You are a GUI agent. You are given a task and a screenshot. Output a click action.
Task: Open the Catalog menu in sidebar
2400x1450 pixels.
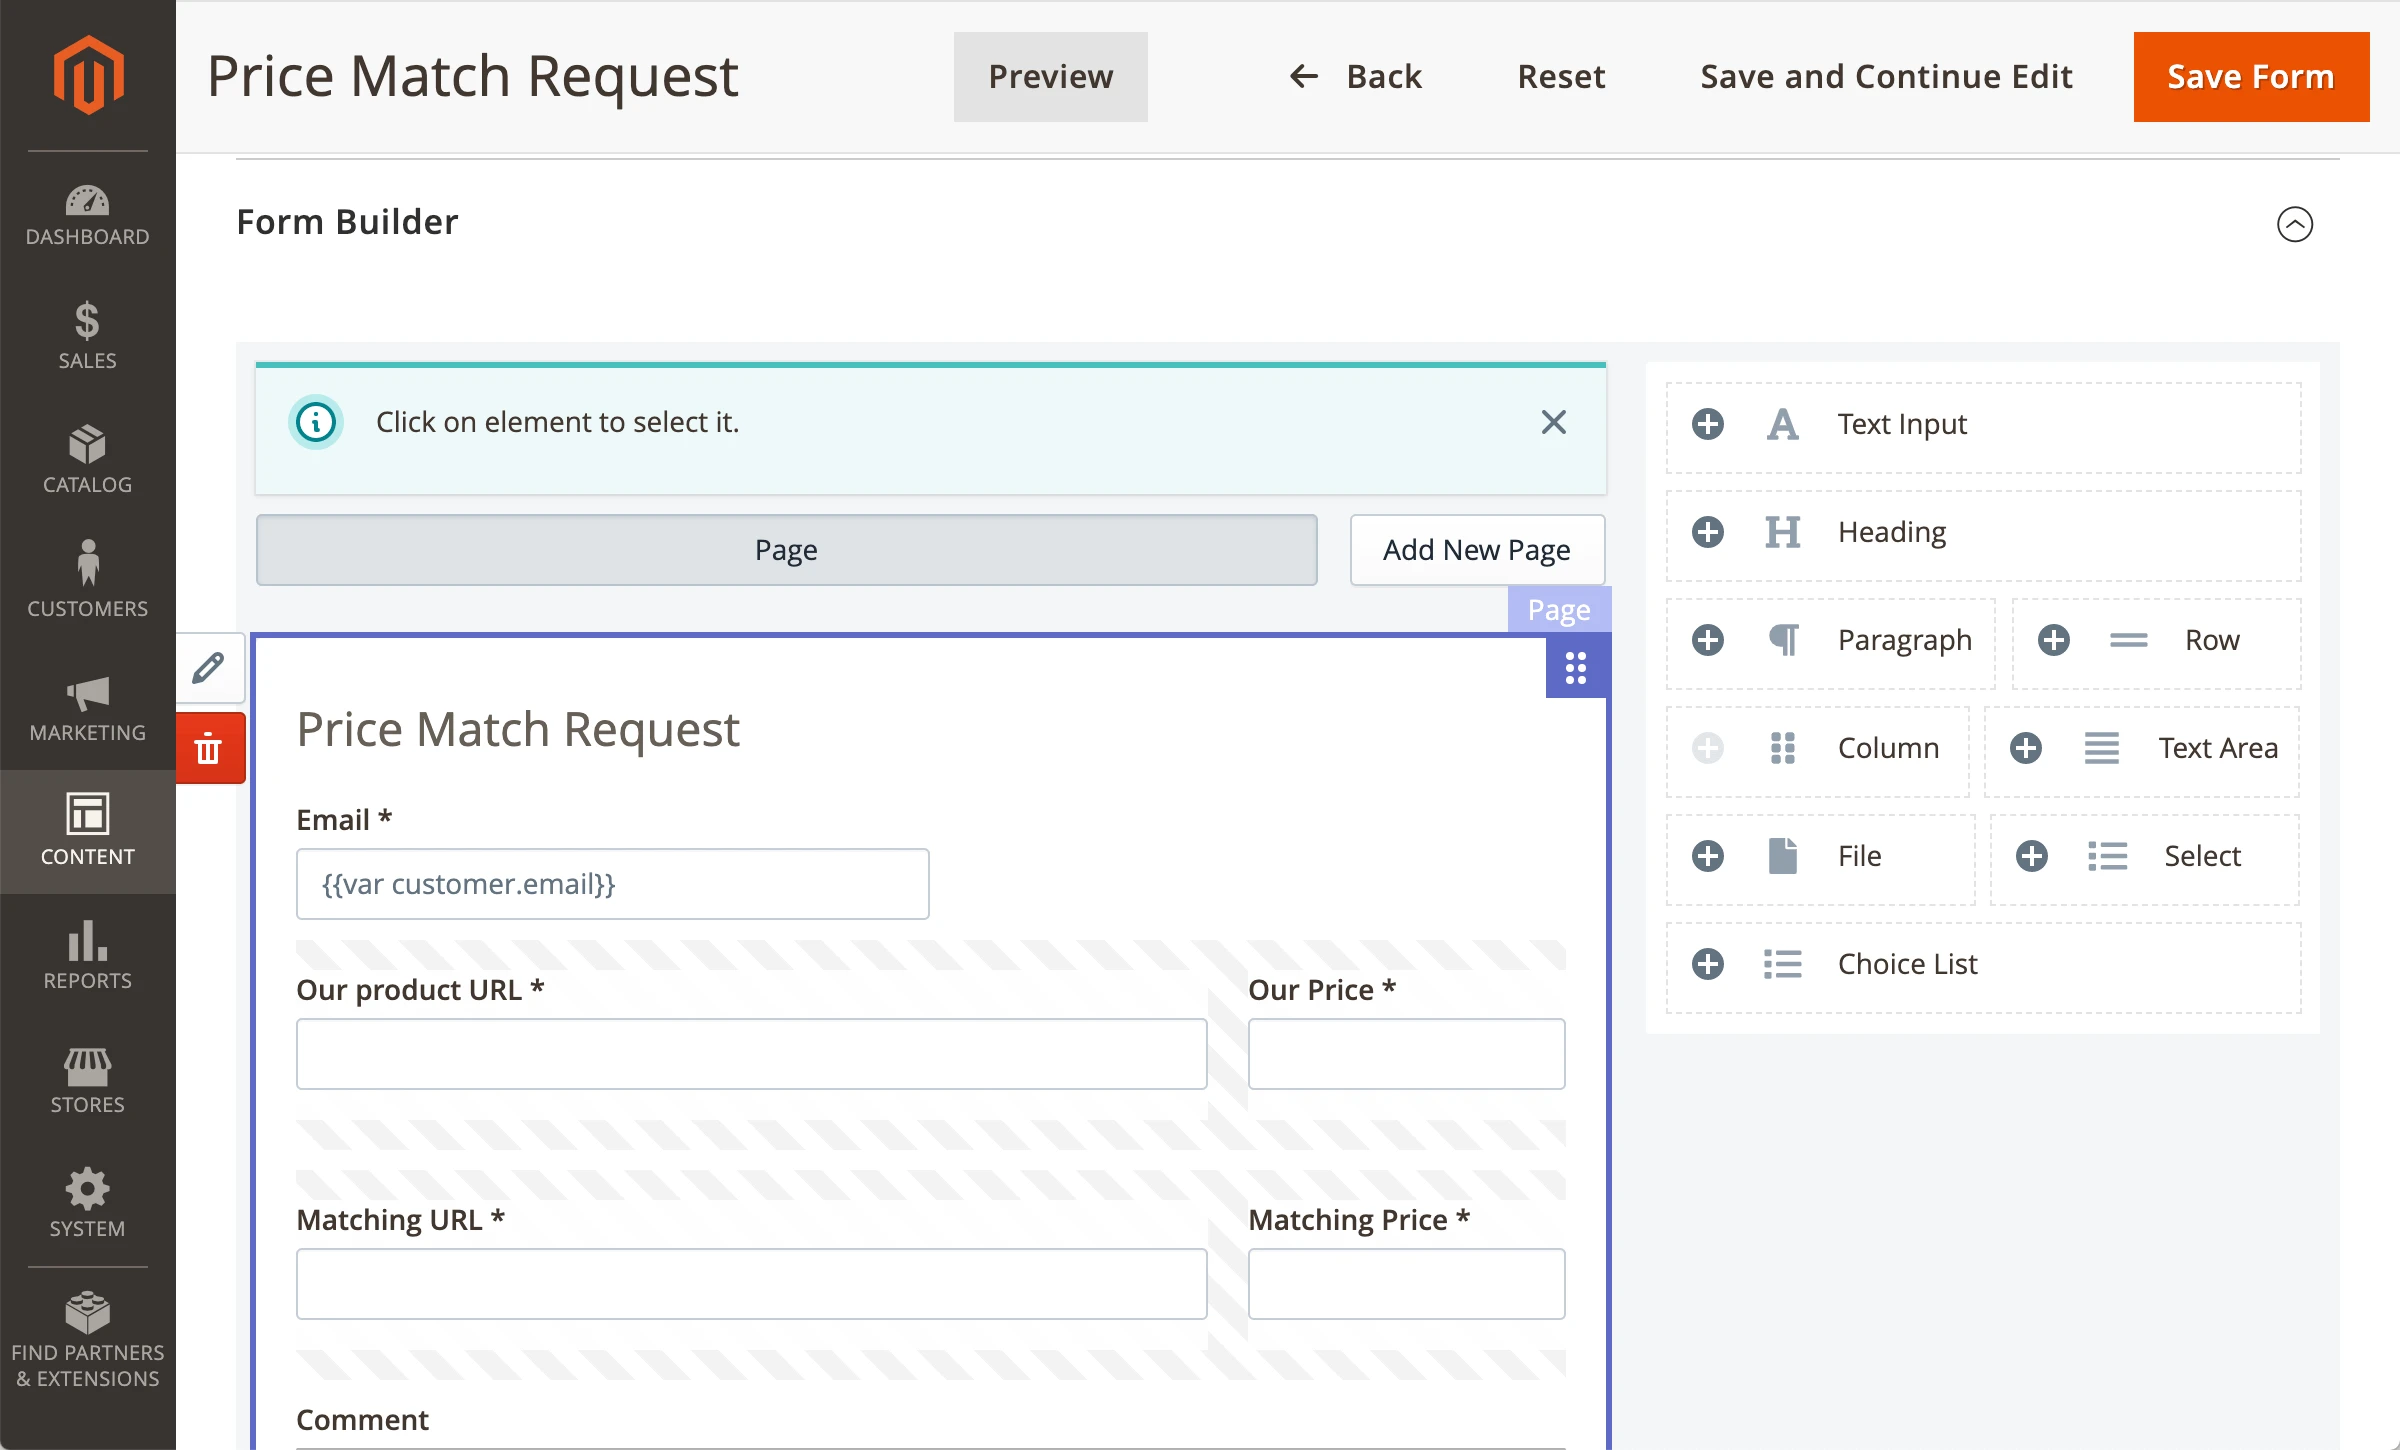88,458
